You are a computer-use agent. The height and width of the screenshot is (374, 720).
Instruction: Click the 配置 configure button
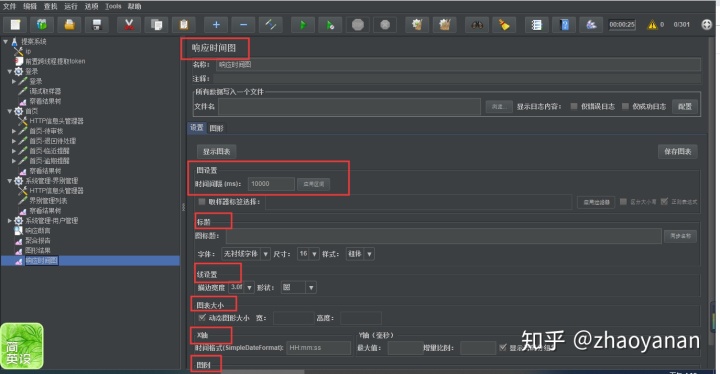click(x=685, y=107)
